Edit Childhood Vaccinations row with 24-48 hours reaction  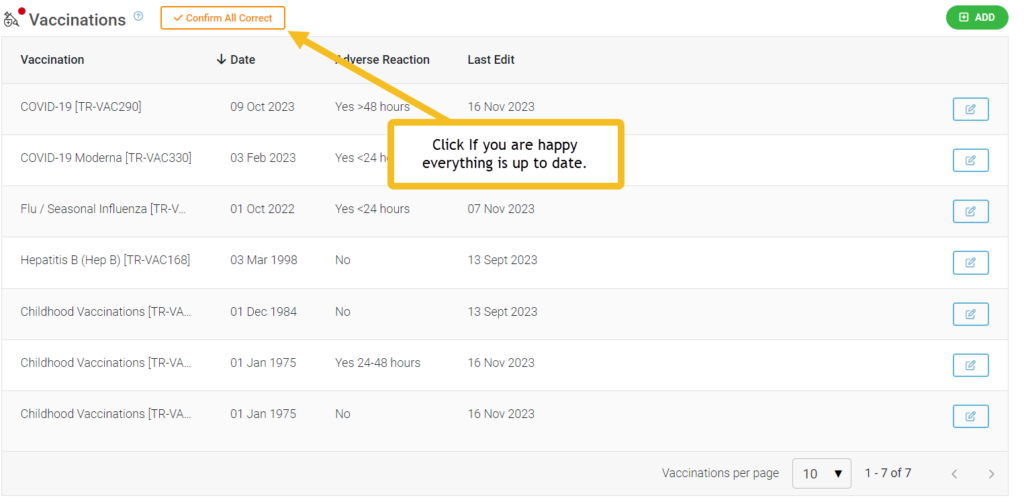(970, 365)
